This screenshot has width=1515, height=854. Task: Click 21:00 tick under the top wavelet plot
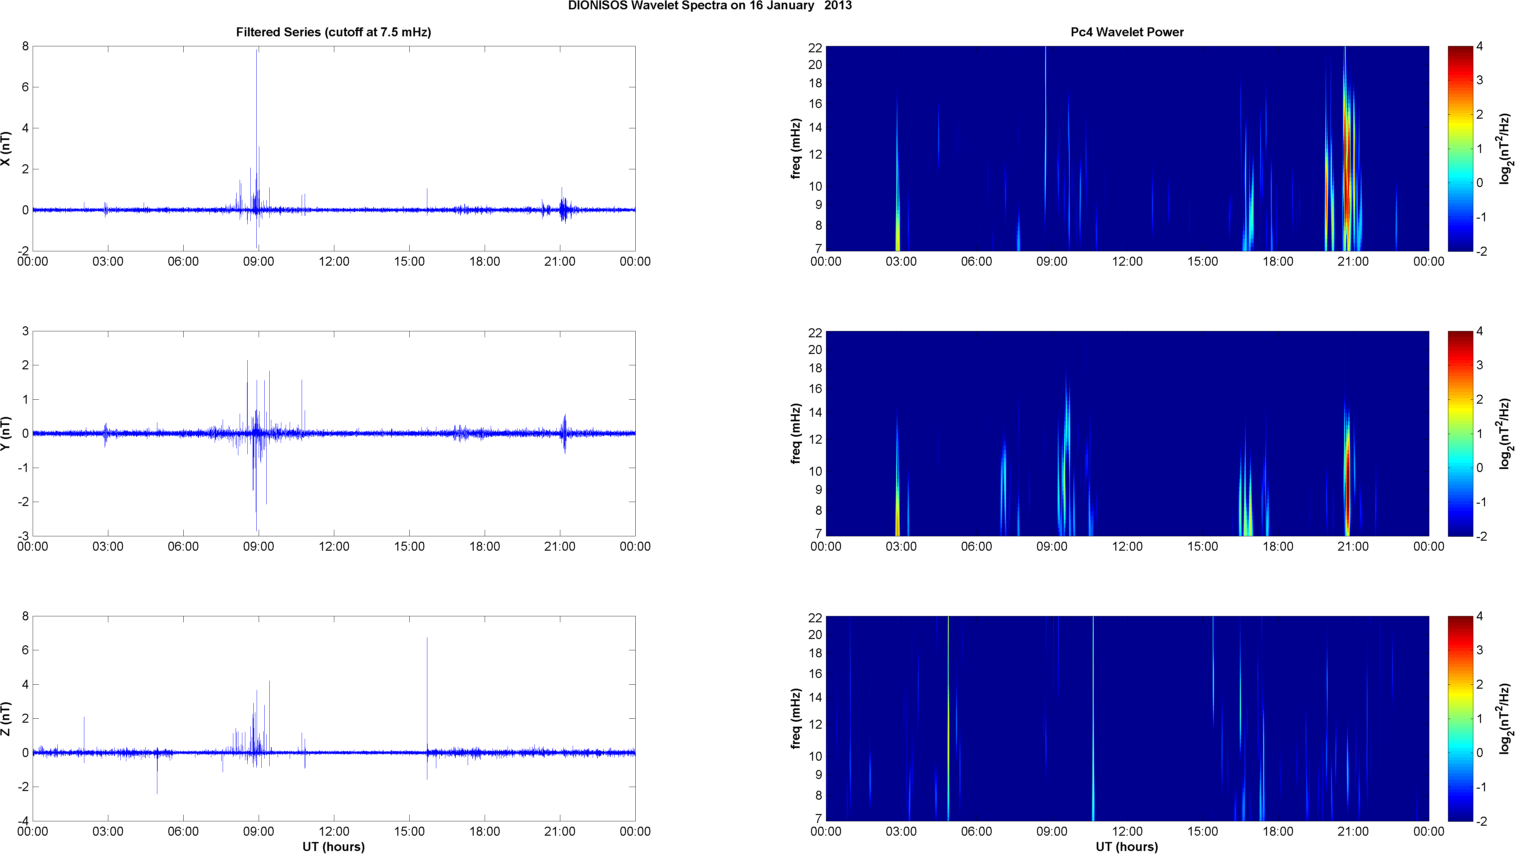tap(1353, 262)
